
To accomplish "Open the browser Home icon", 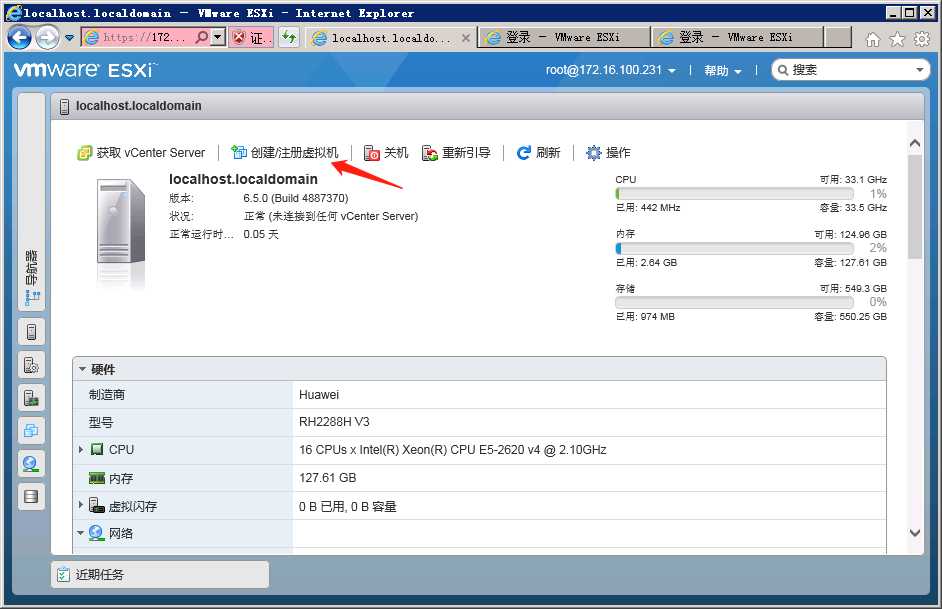I will pyautogui.click(x=872, y=40).
